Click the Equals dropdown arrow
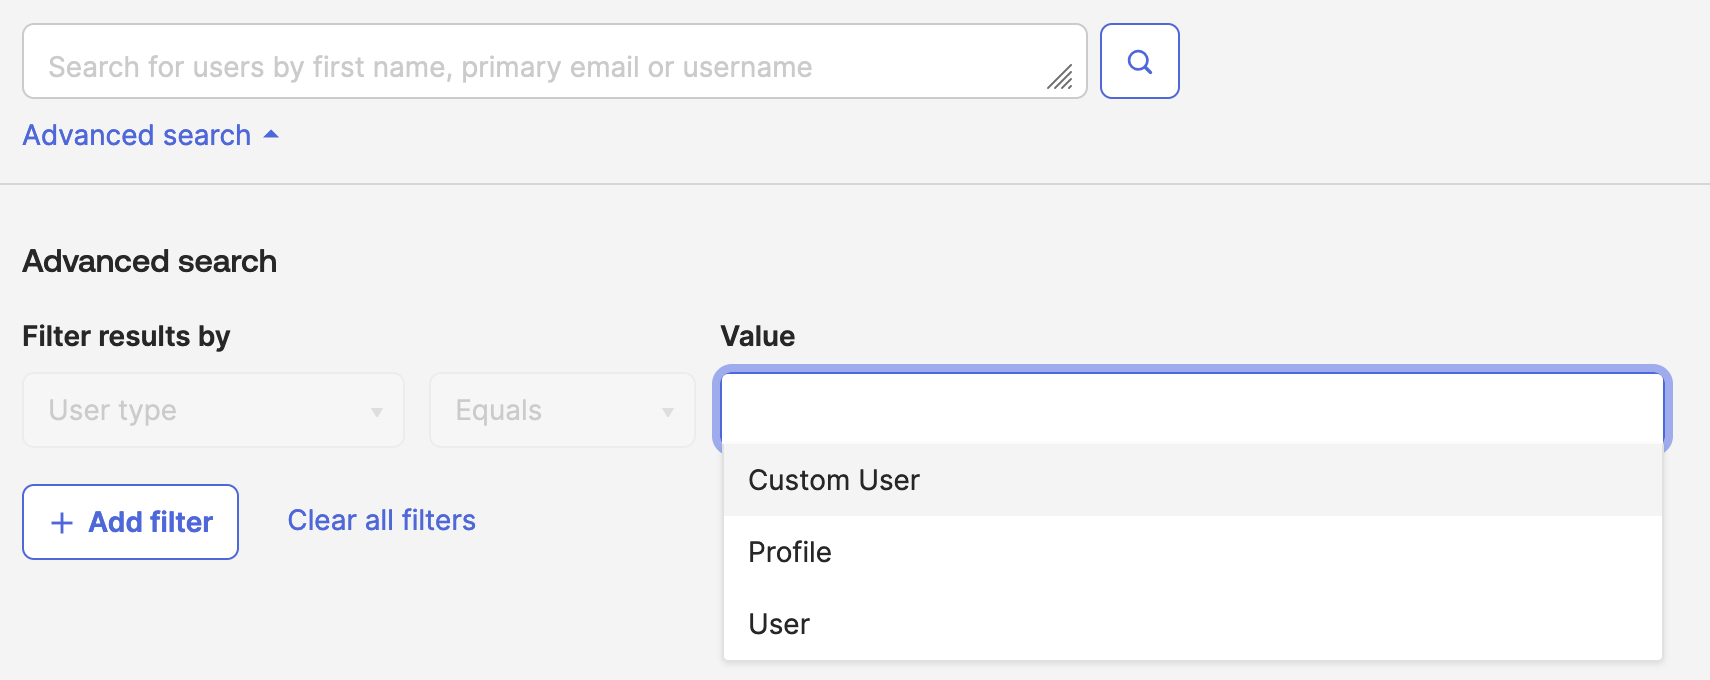1710x680 pixels. (x=667, y=412)
